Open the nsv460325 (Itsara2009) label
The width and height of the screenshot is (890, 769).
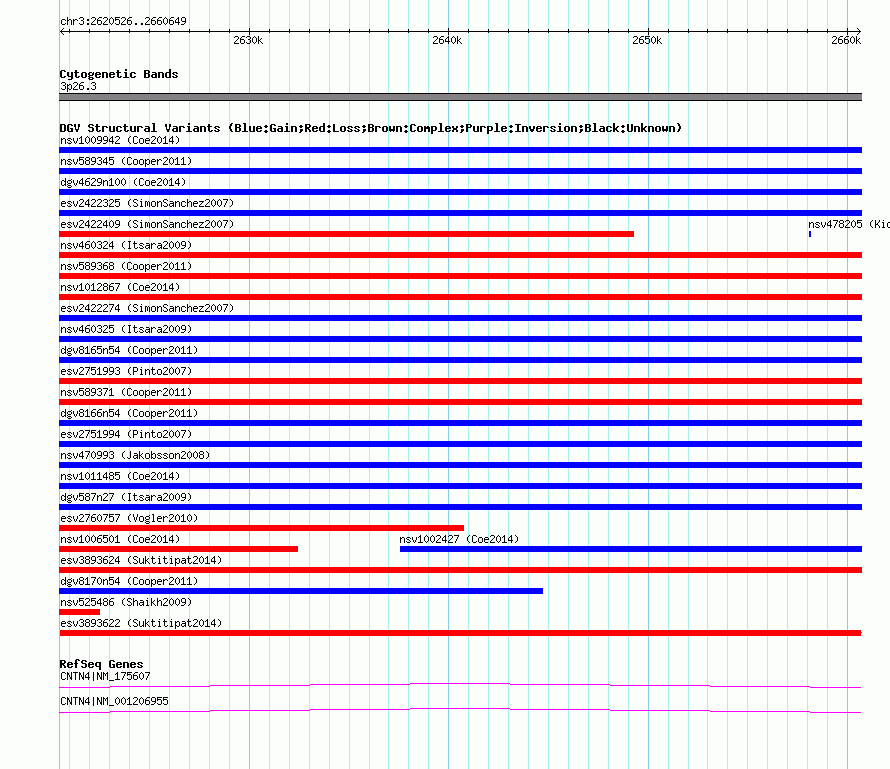126,329
